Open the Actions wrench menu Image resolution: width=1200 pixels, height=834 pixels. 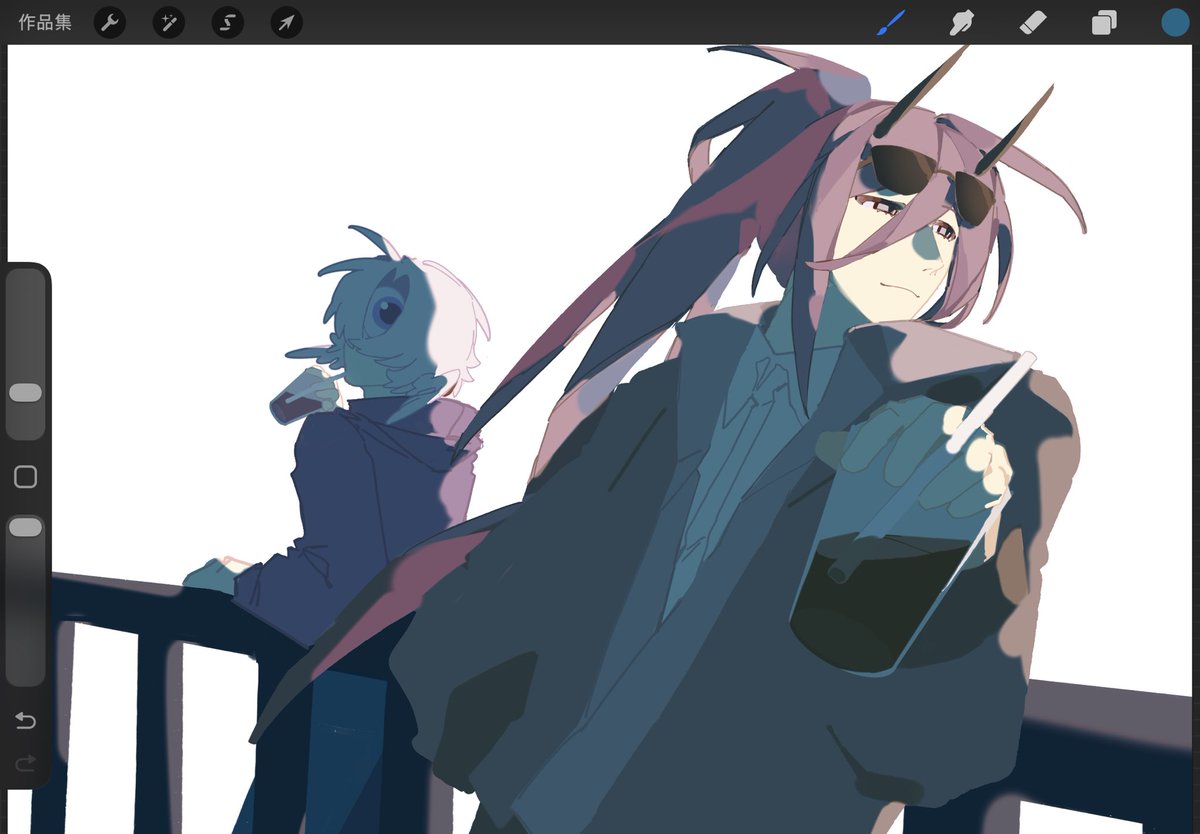(110, 23)
